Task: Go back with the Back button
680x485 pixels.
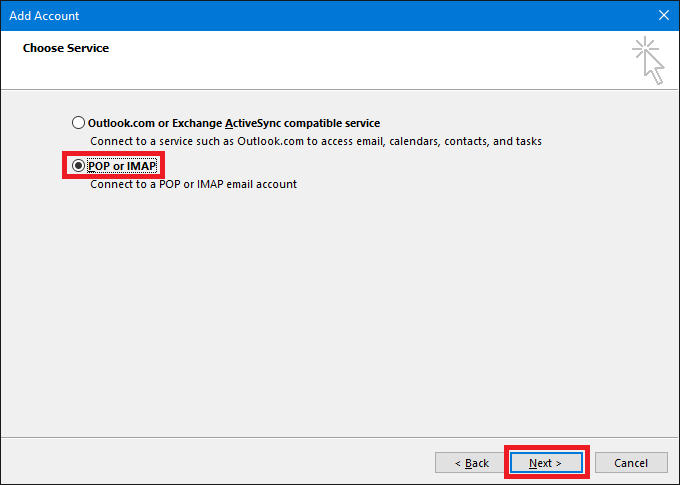Action: point(470,463)
